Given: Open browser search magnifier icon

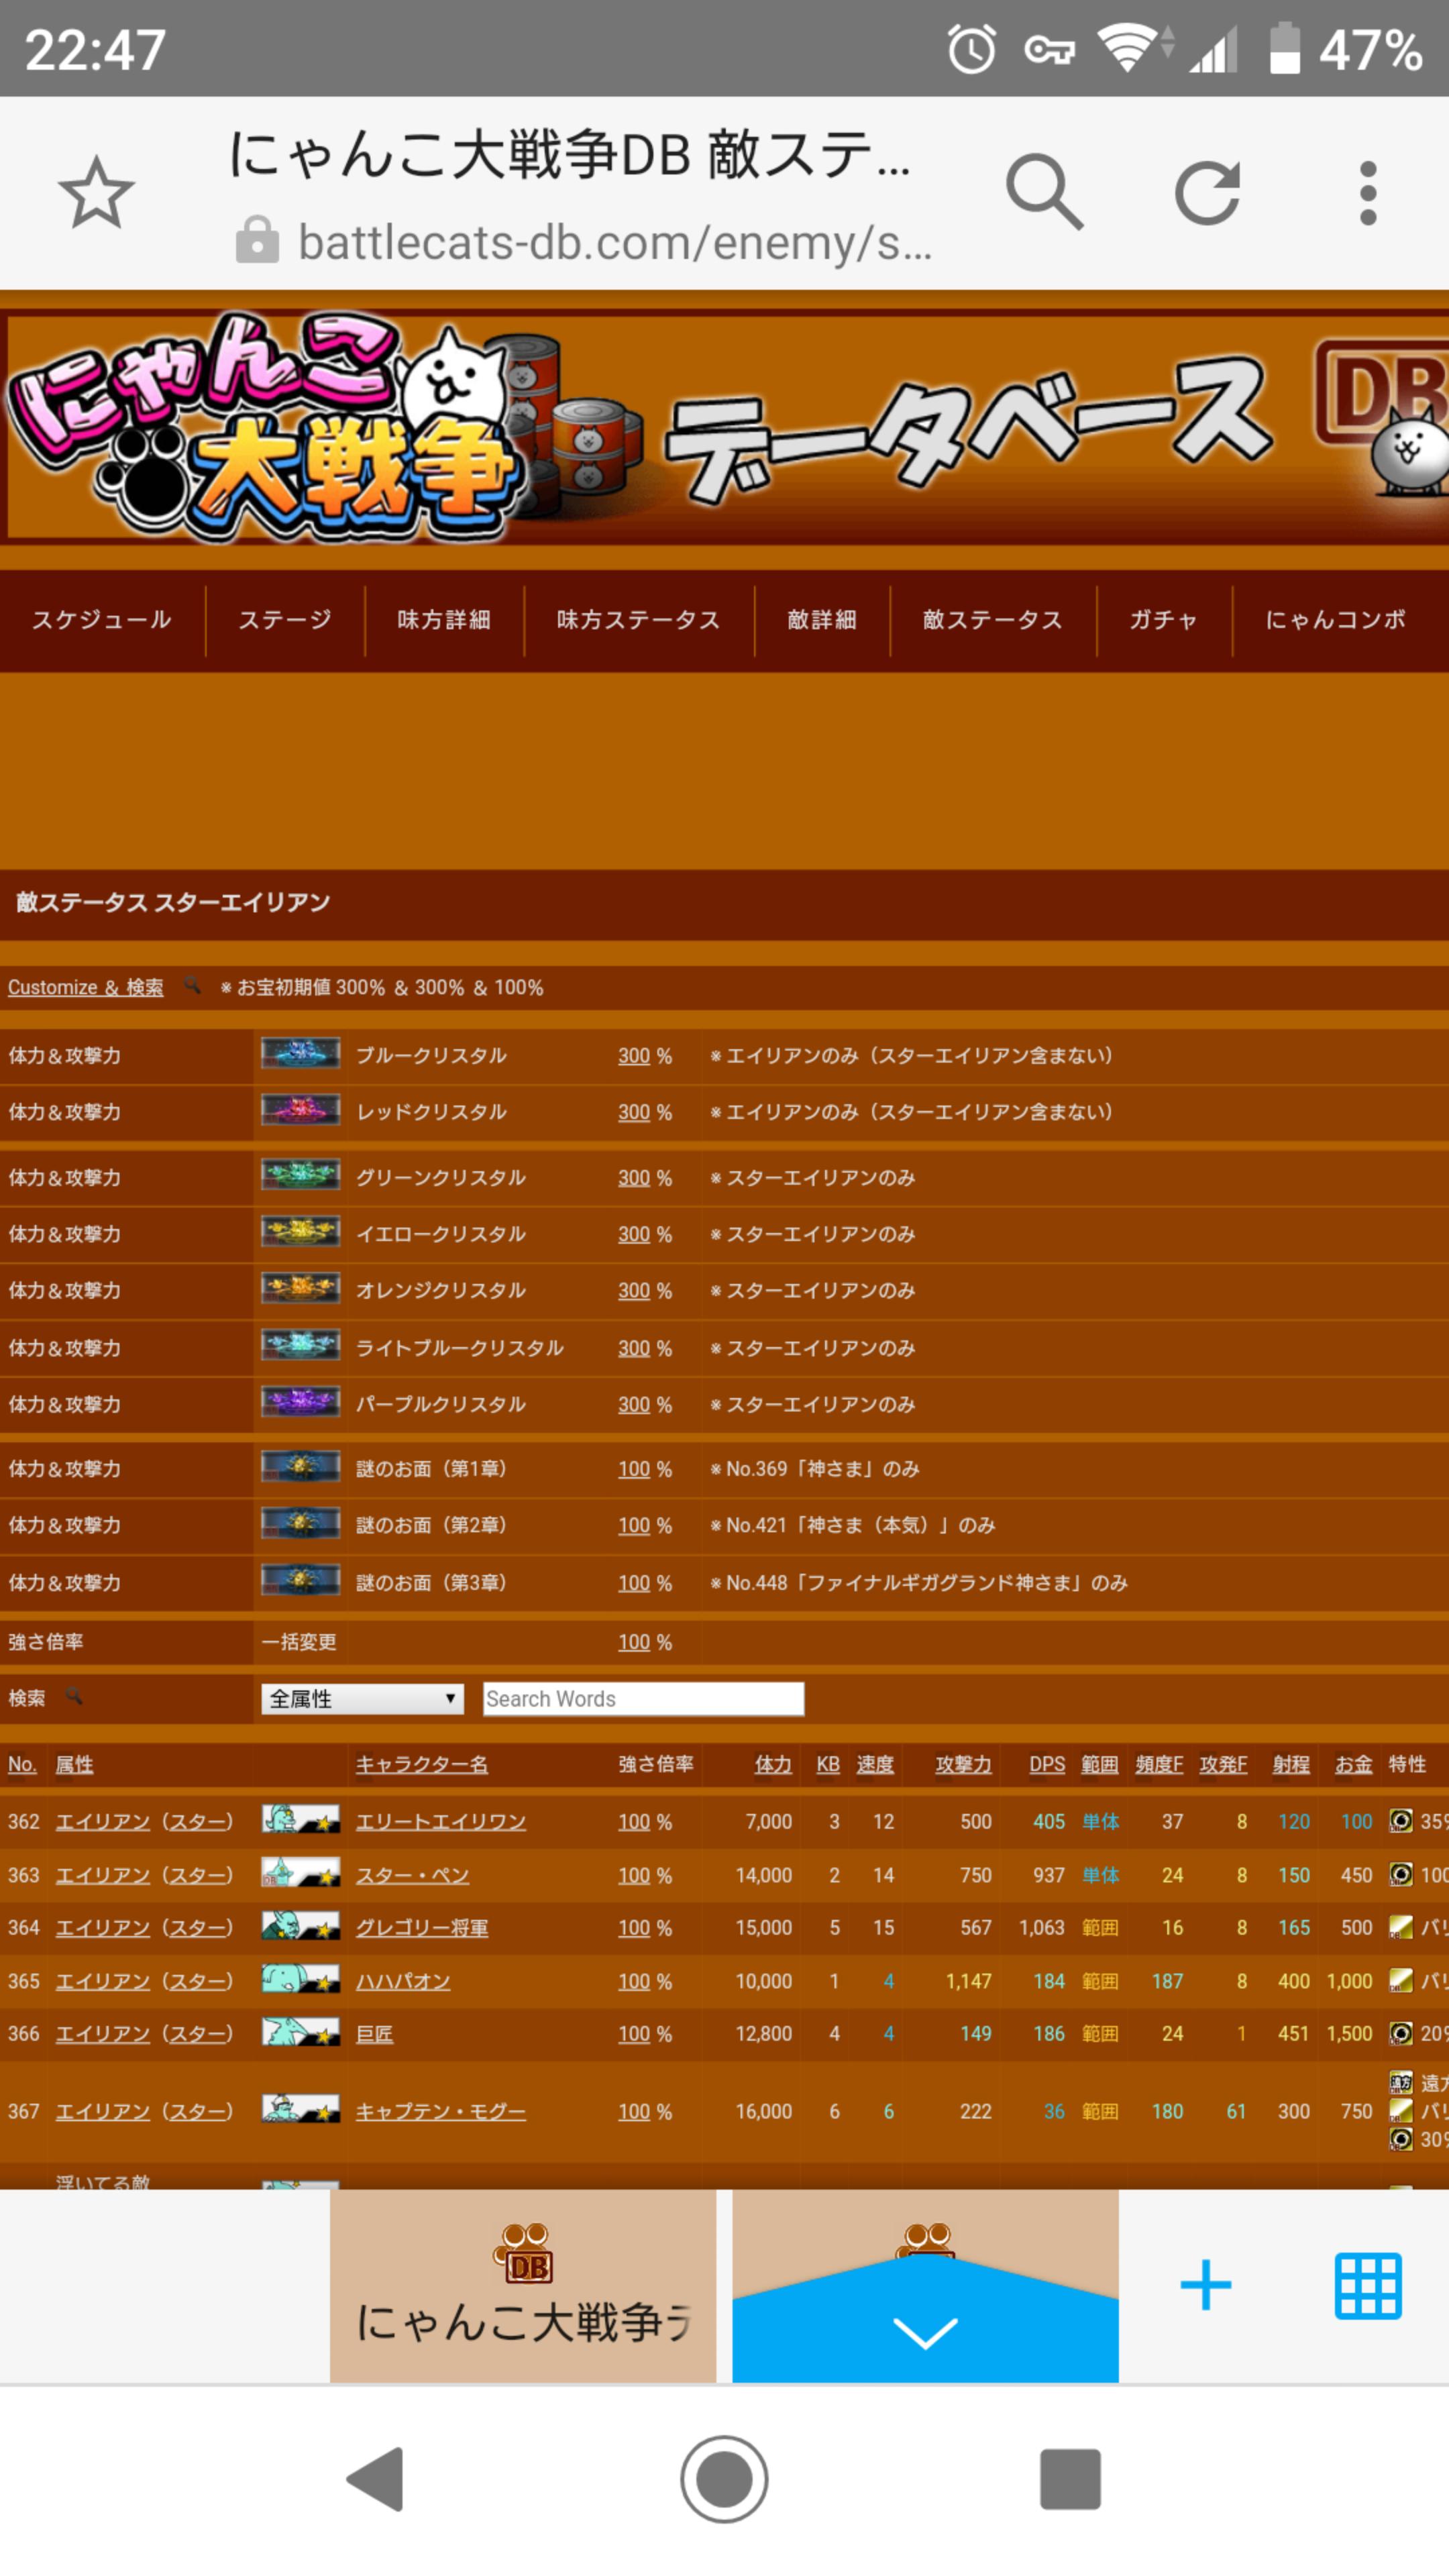Looking at the screenshot, I should (1044, 192).
